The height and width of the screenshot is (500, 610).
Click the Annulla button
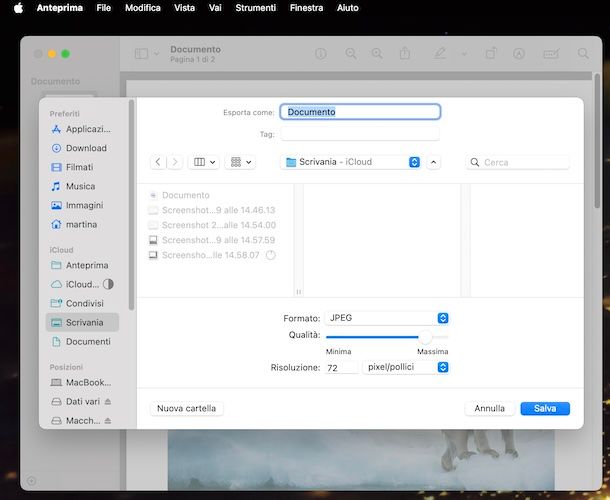[x=489, y=408]
